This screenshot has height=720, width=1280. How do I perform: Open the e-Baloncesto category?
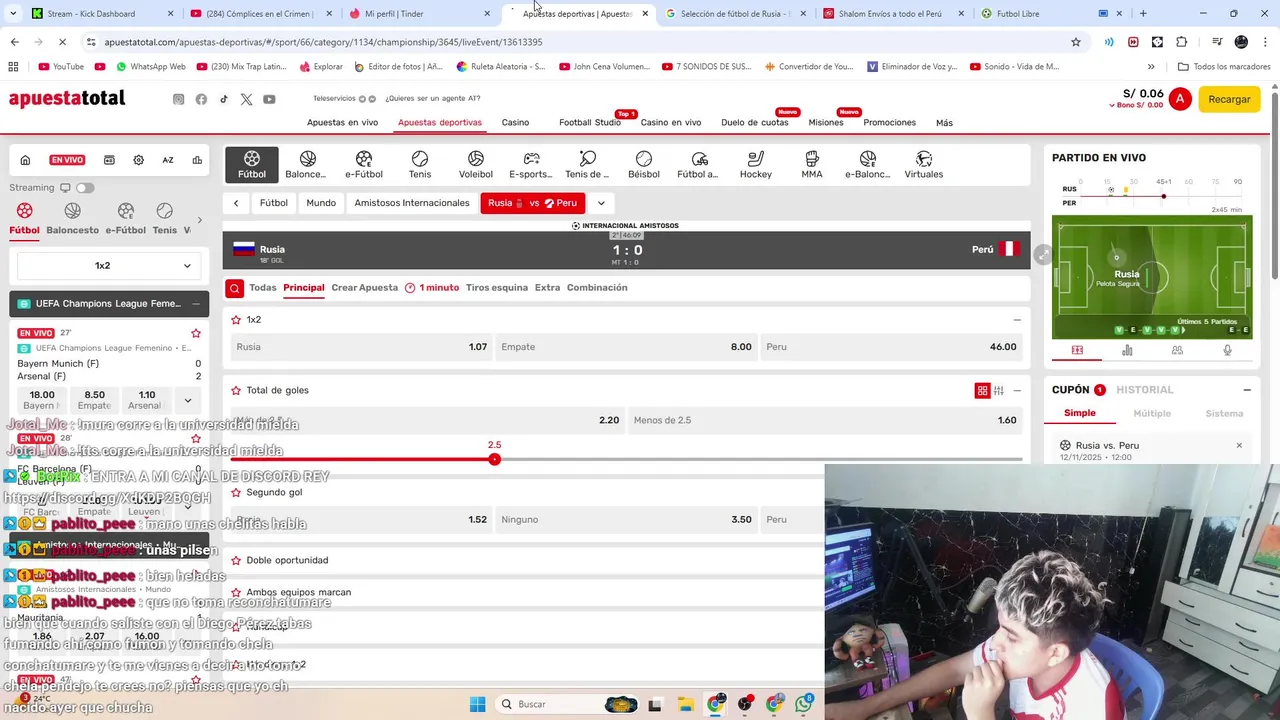(x=868, y=165)
